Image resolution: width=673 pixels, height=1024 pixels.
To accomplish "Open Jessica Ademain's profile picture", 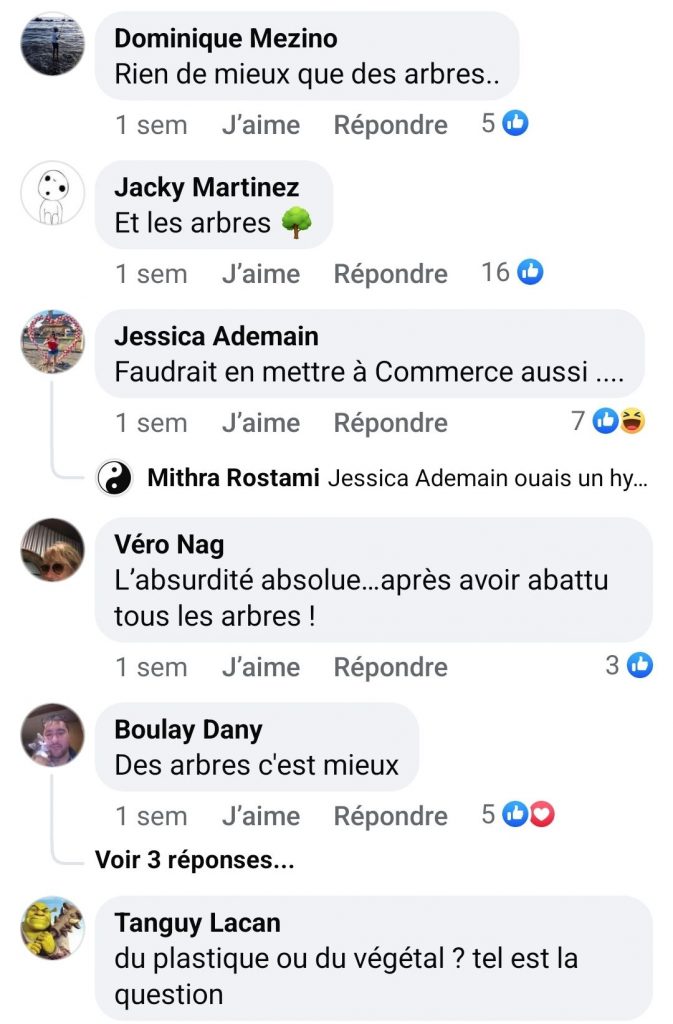I will (x=52, y=341).
